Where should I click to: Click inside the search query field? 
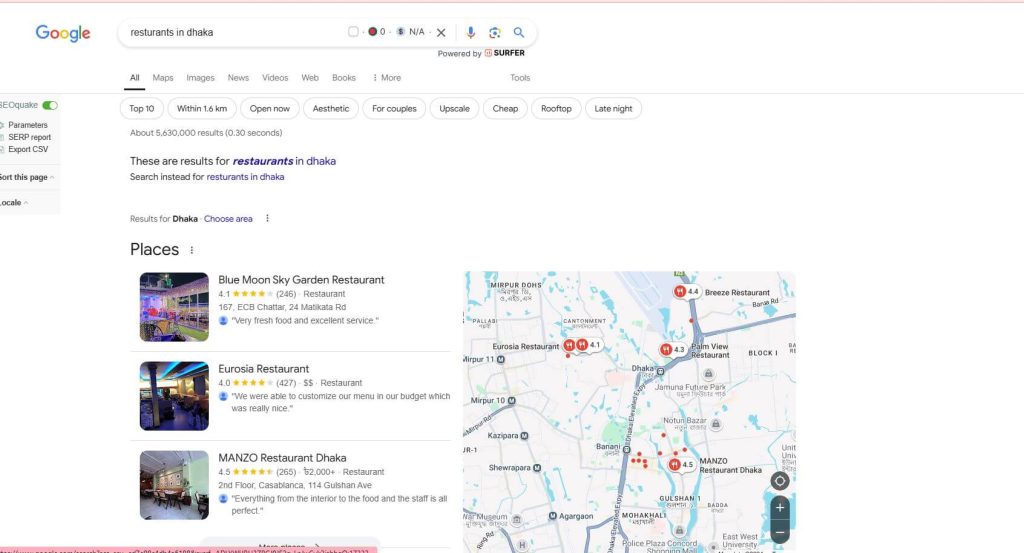[x=235, y=32]
